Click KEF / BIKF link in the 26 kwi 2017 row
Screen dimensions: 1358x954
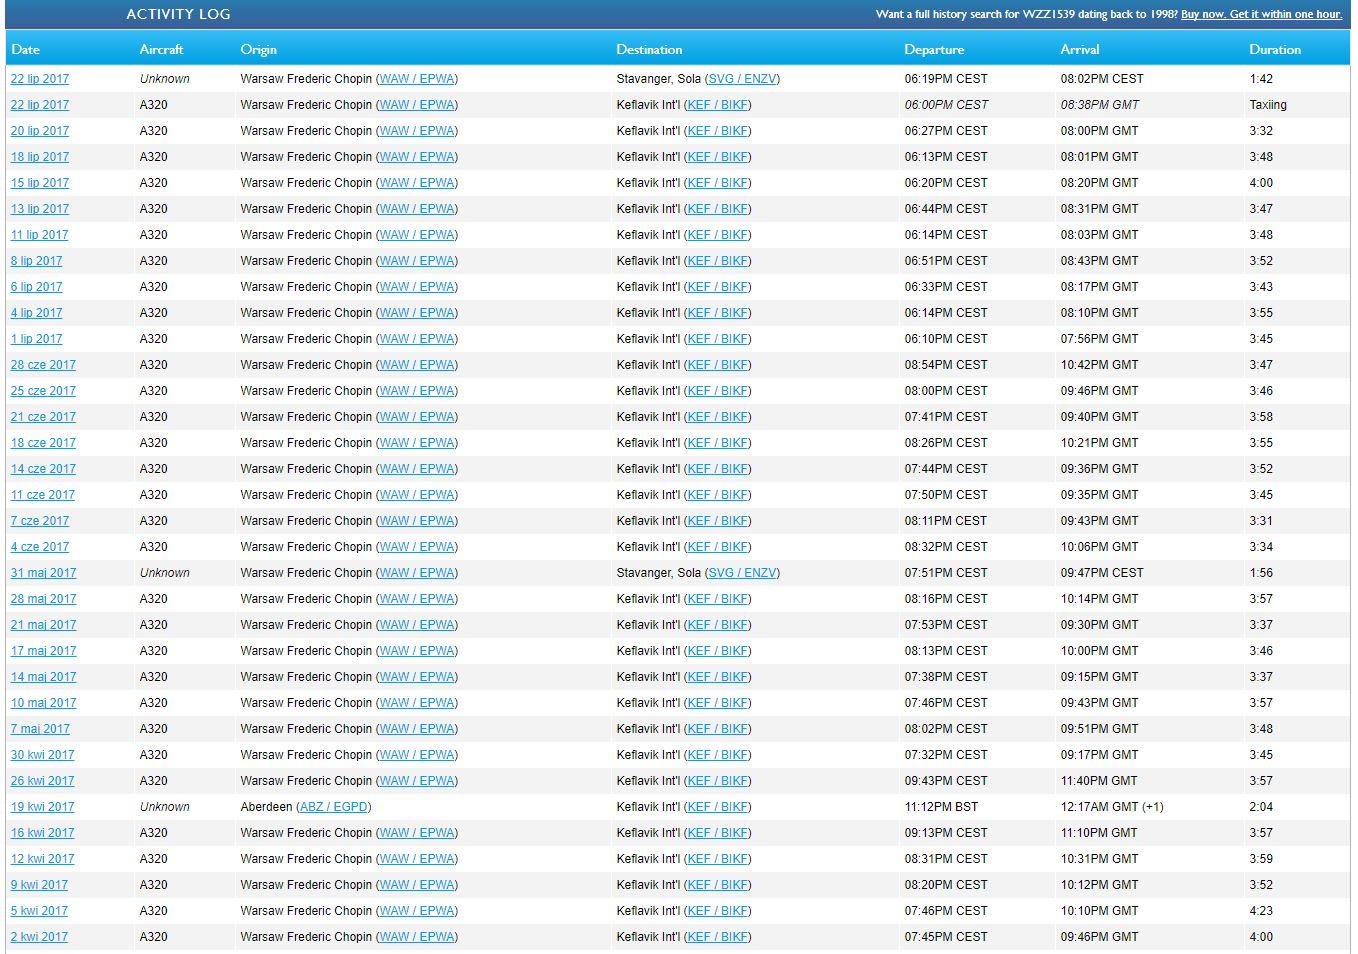point(717,781)
